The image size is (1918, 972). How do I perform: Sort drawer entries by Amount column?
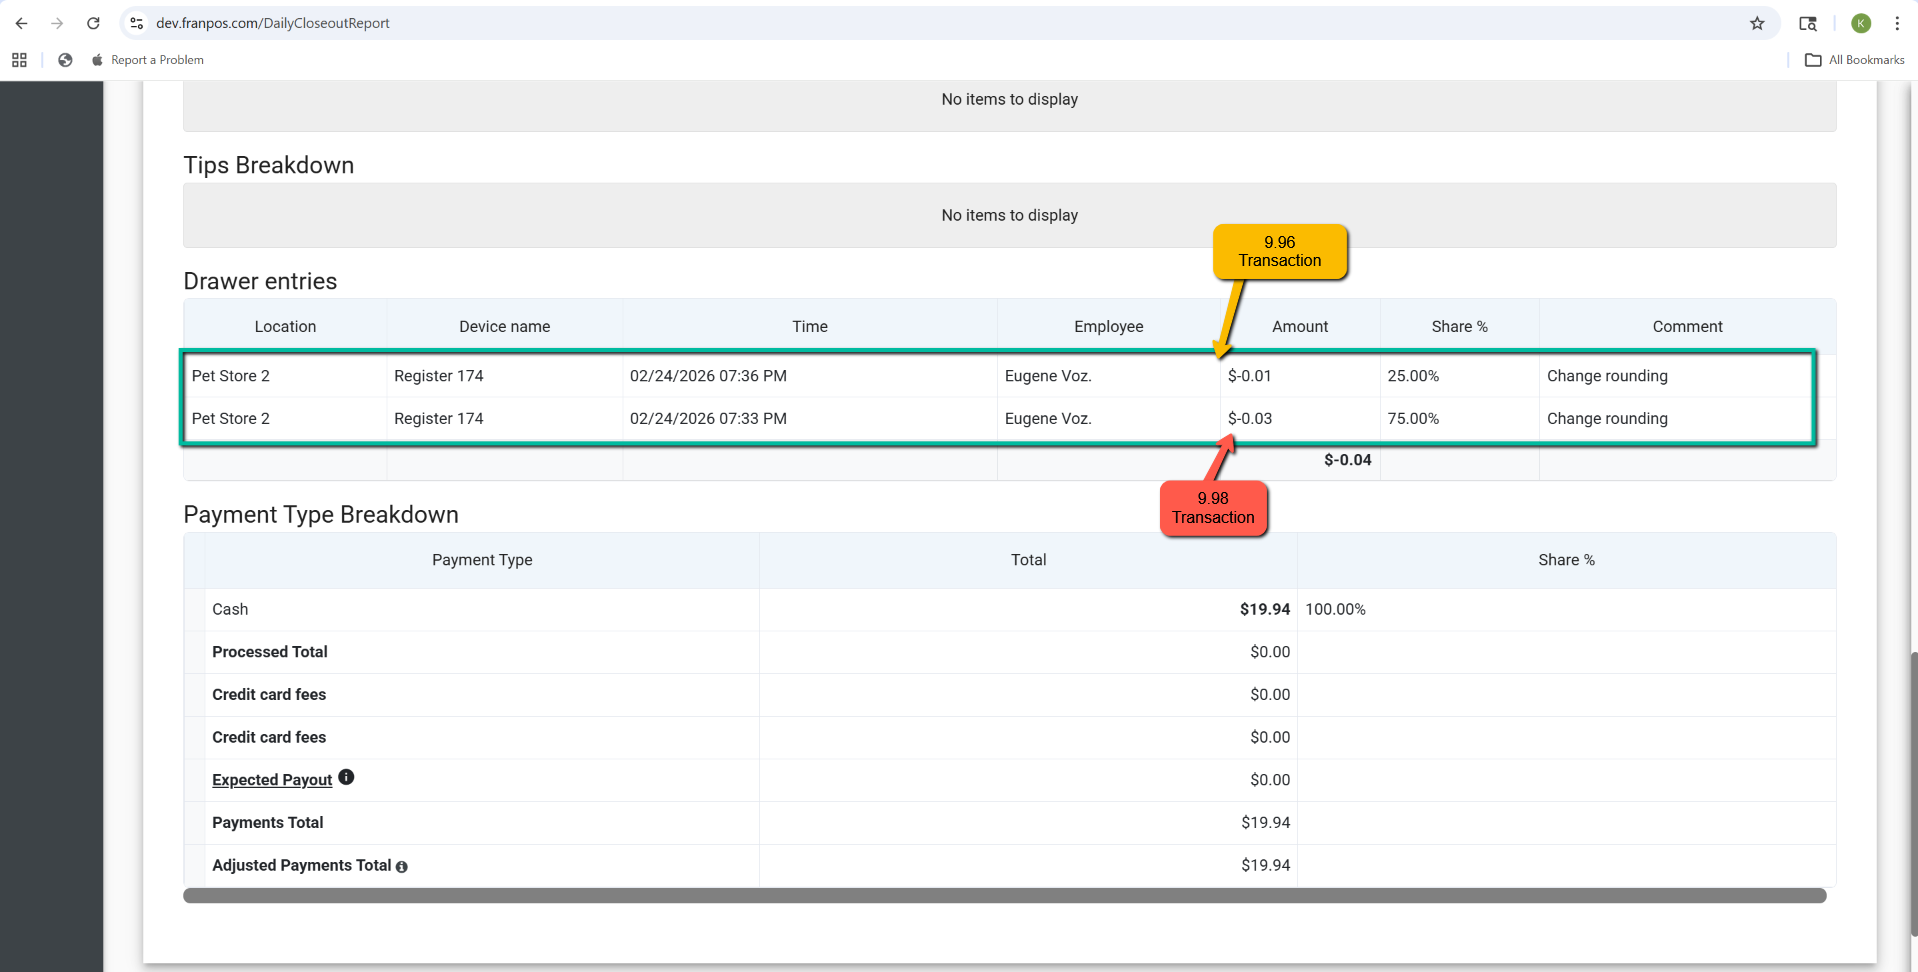tap(1299, 326)
